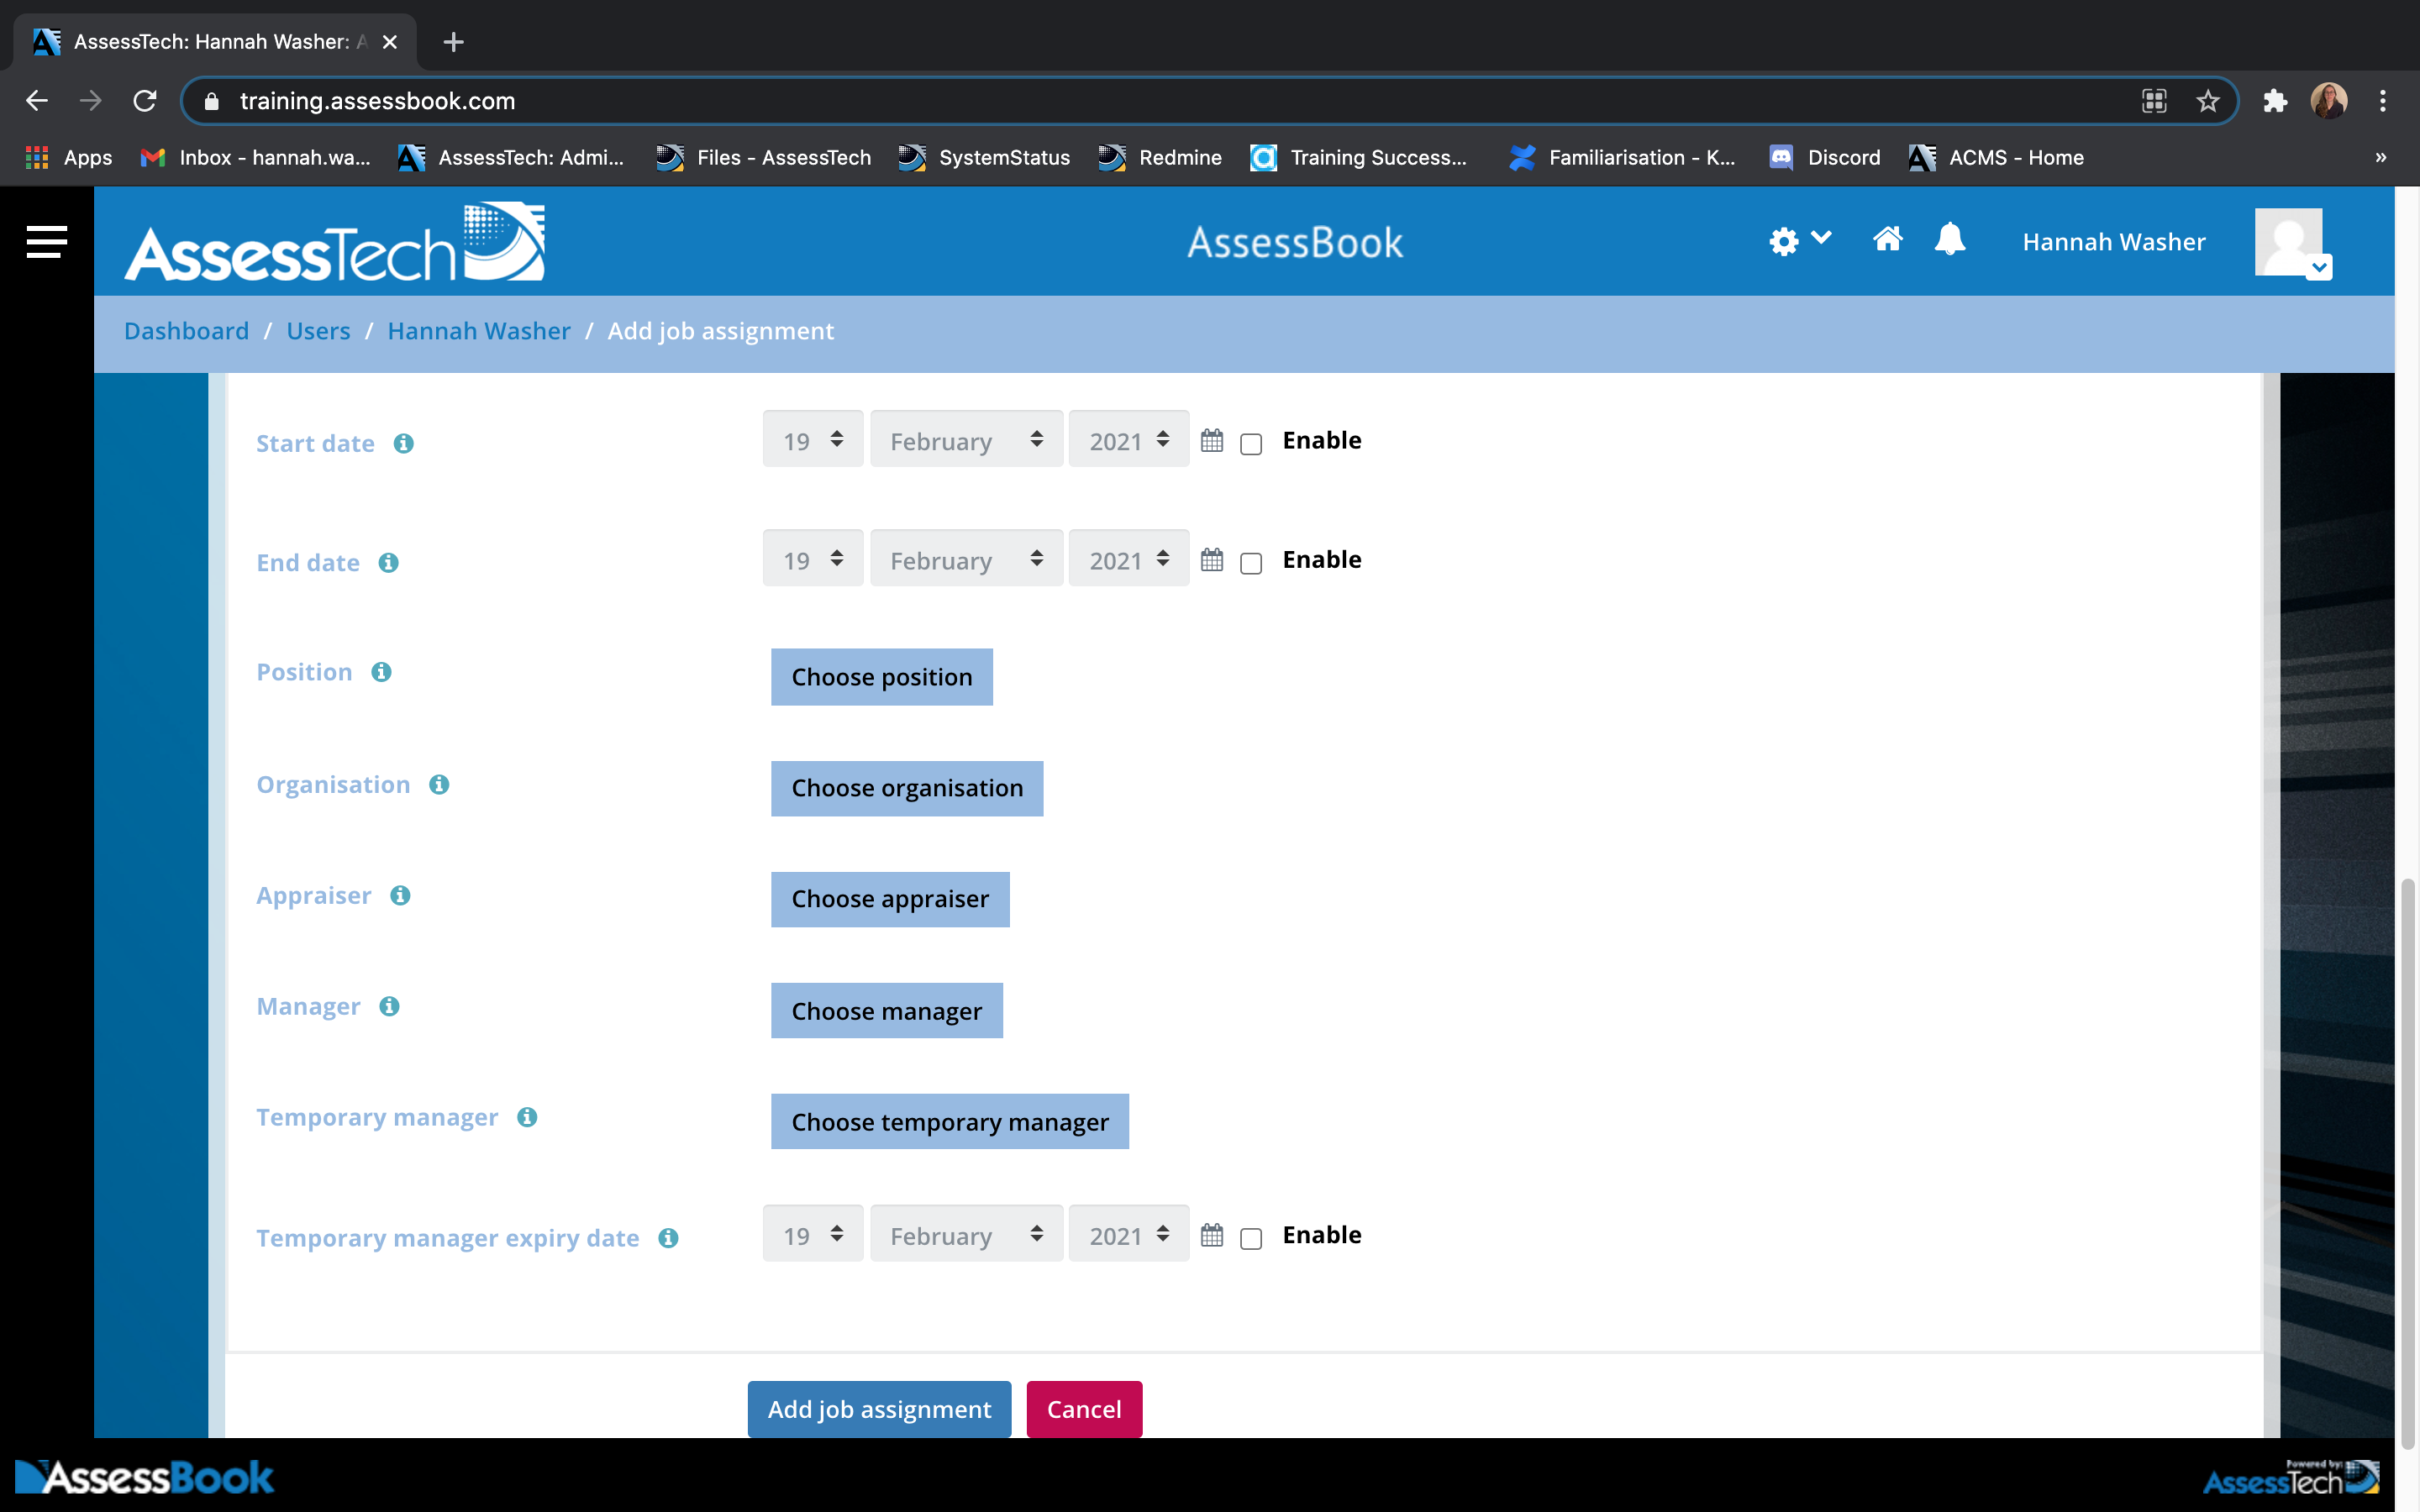2420x1512 pixels.
Task: Open the Chrome profile picture
Action: point(2329,101)
